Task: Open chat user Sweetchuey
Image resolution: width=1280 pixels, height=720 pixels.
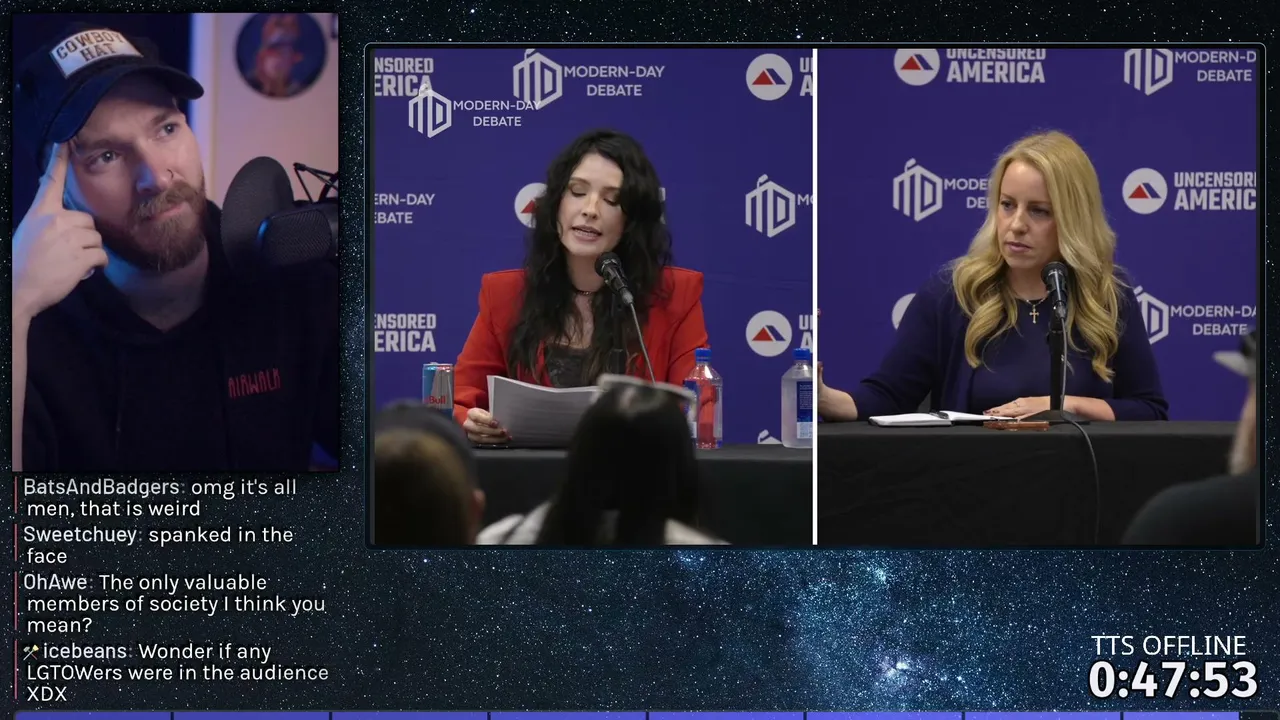Action: [80, 535]
